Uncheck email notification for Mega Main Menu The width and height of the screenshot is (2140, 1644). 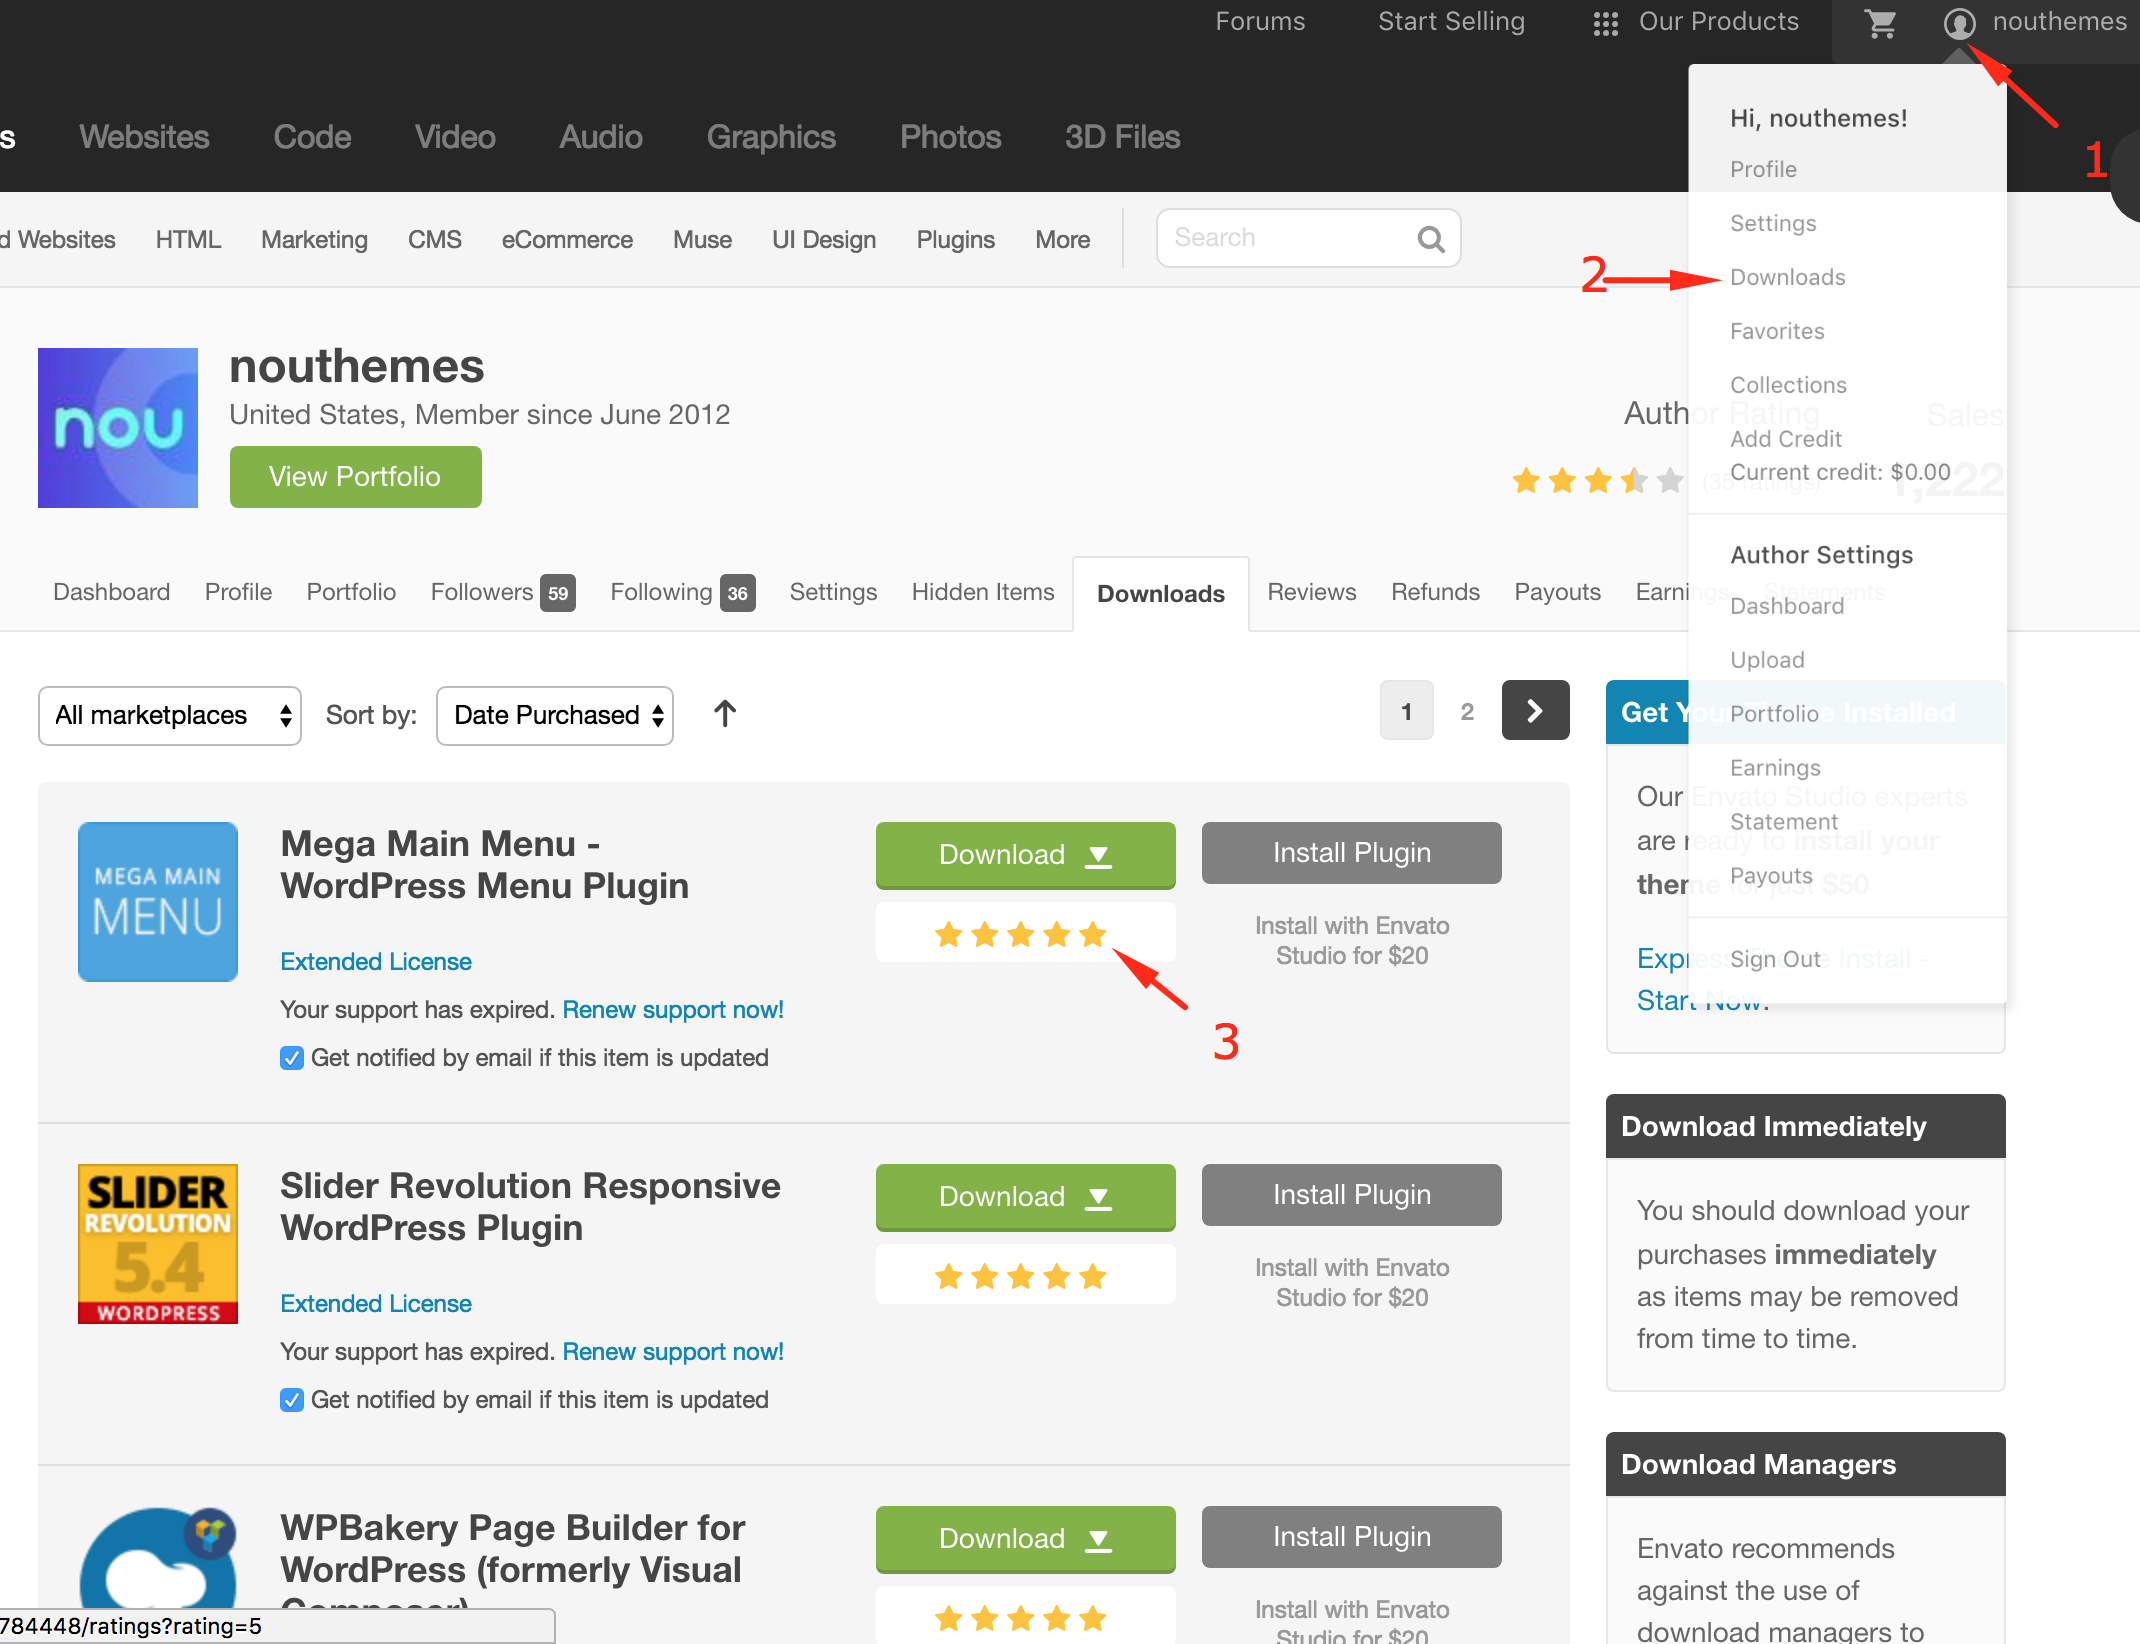pyautogui.click(x=292, y=1058)
